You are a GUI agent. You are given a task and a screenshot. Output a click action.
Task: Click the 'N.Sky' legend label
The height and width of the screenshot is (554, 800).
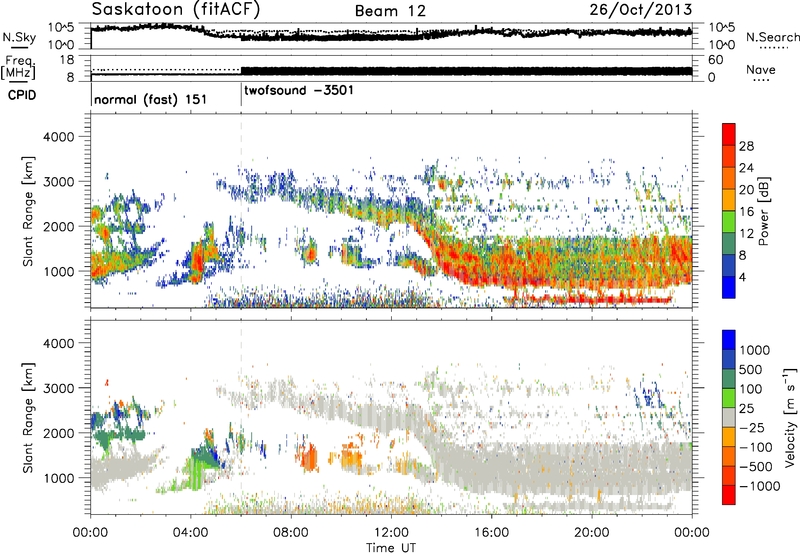[x=19, y=37]
